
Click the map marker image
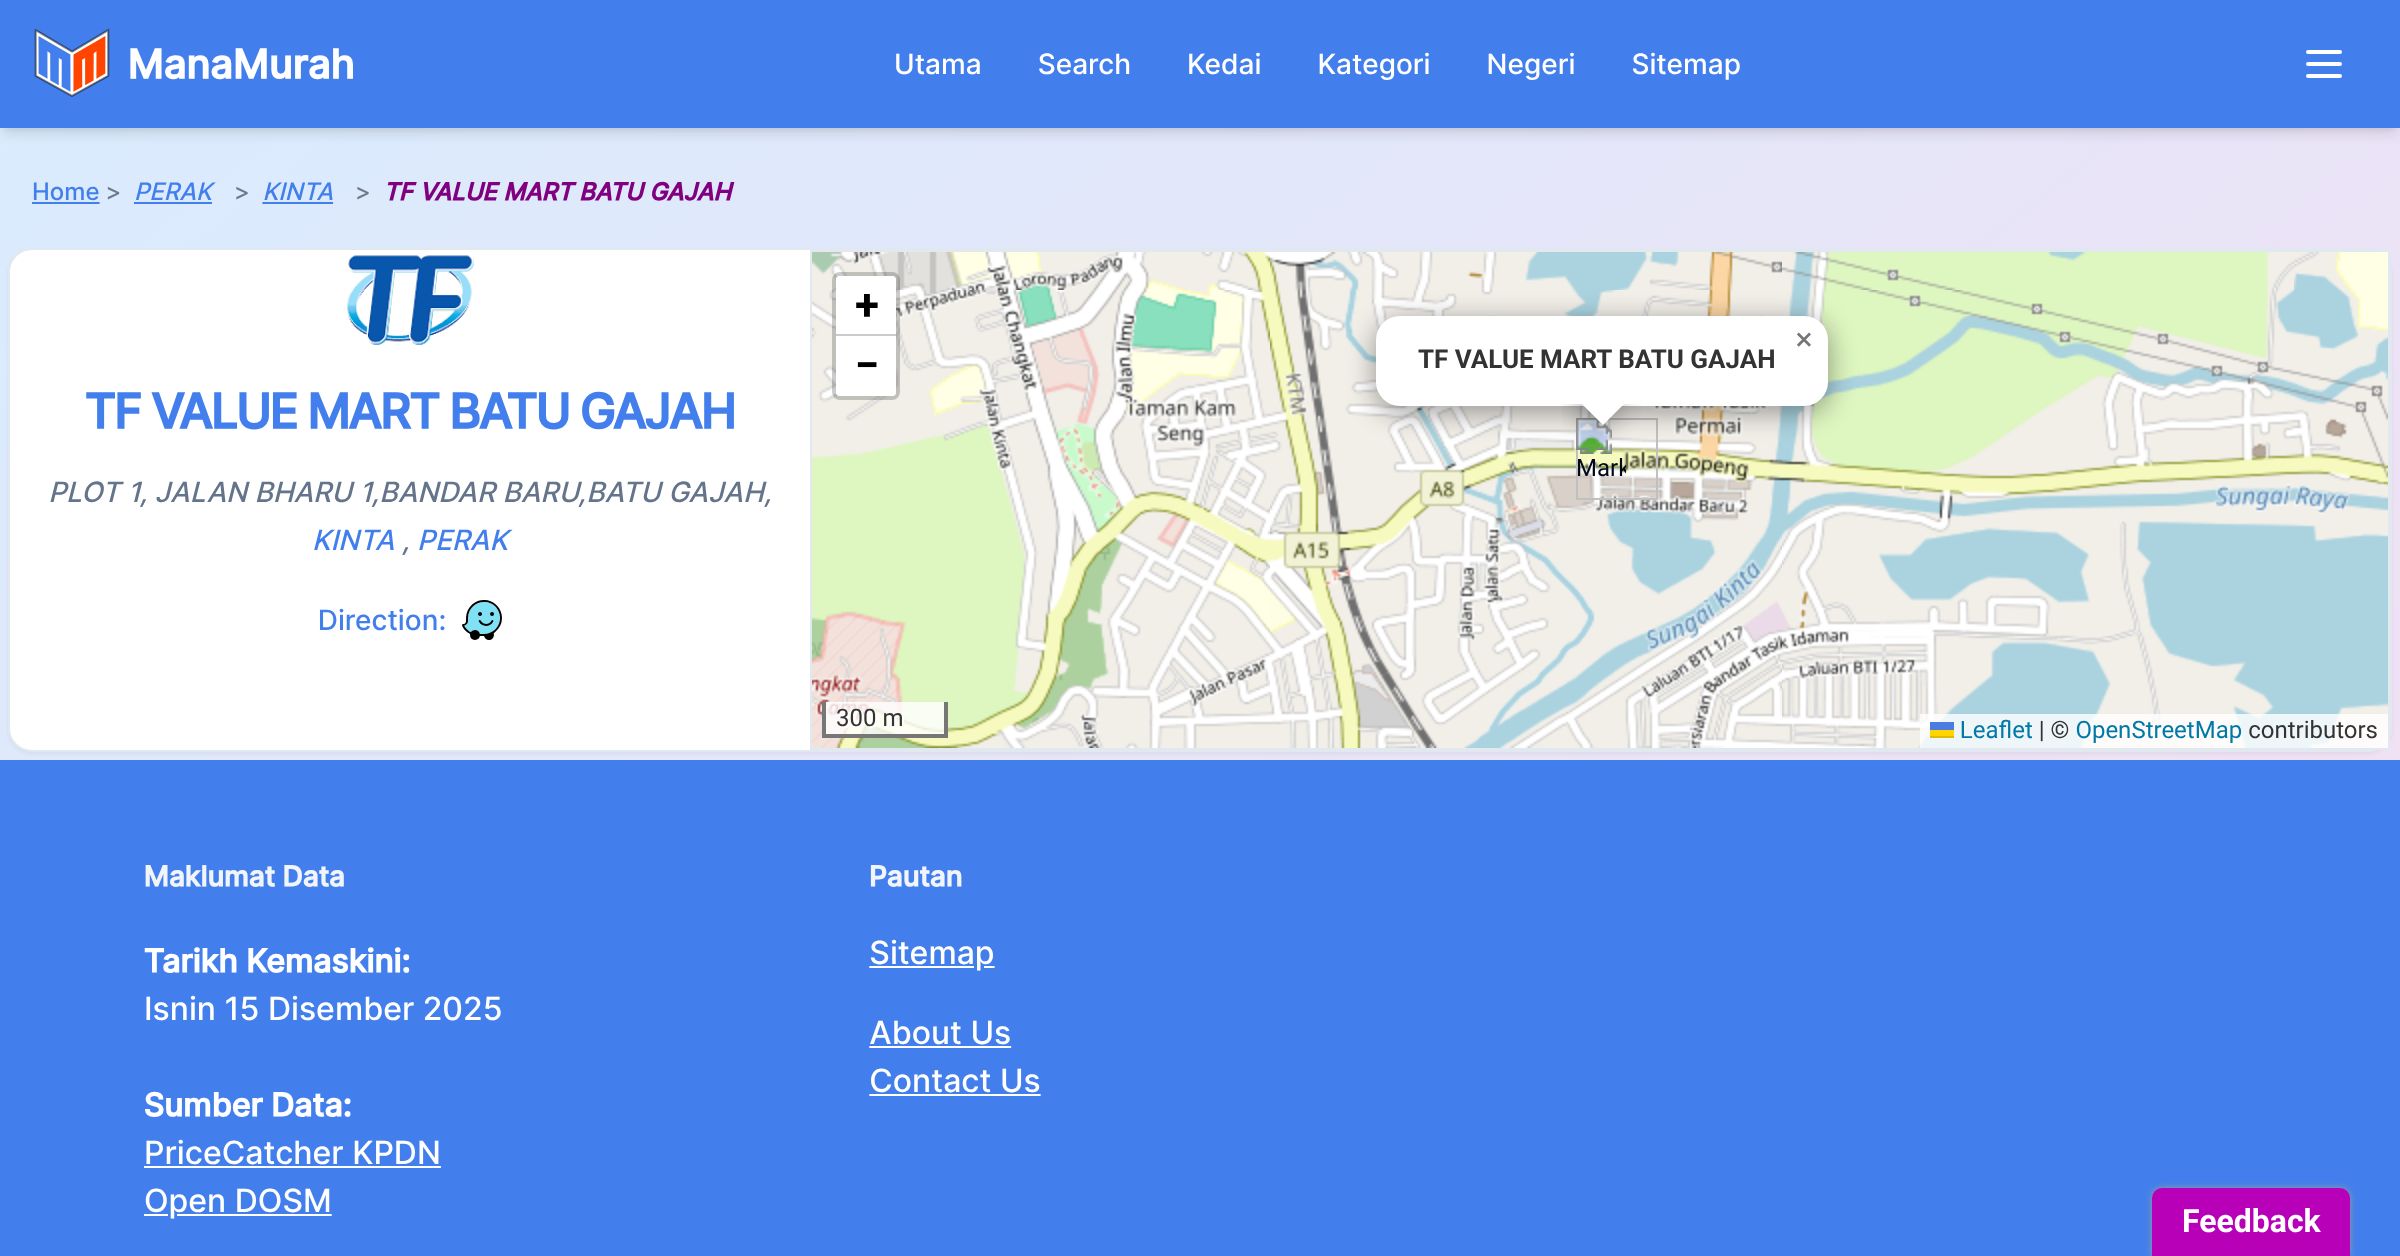[1593, 440]
